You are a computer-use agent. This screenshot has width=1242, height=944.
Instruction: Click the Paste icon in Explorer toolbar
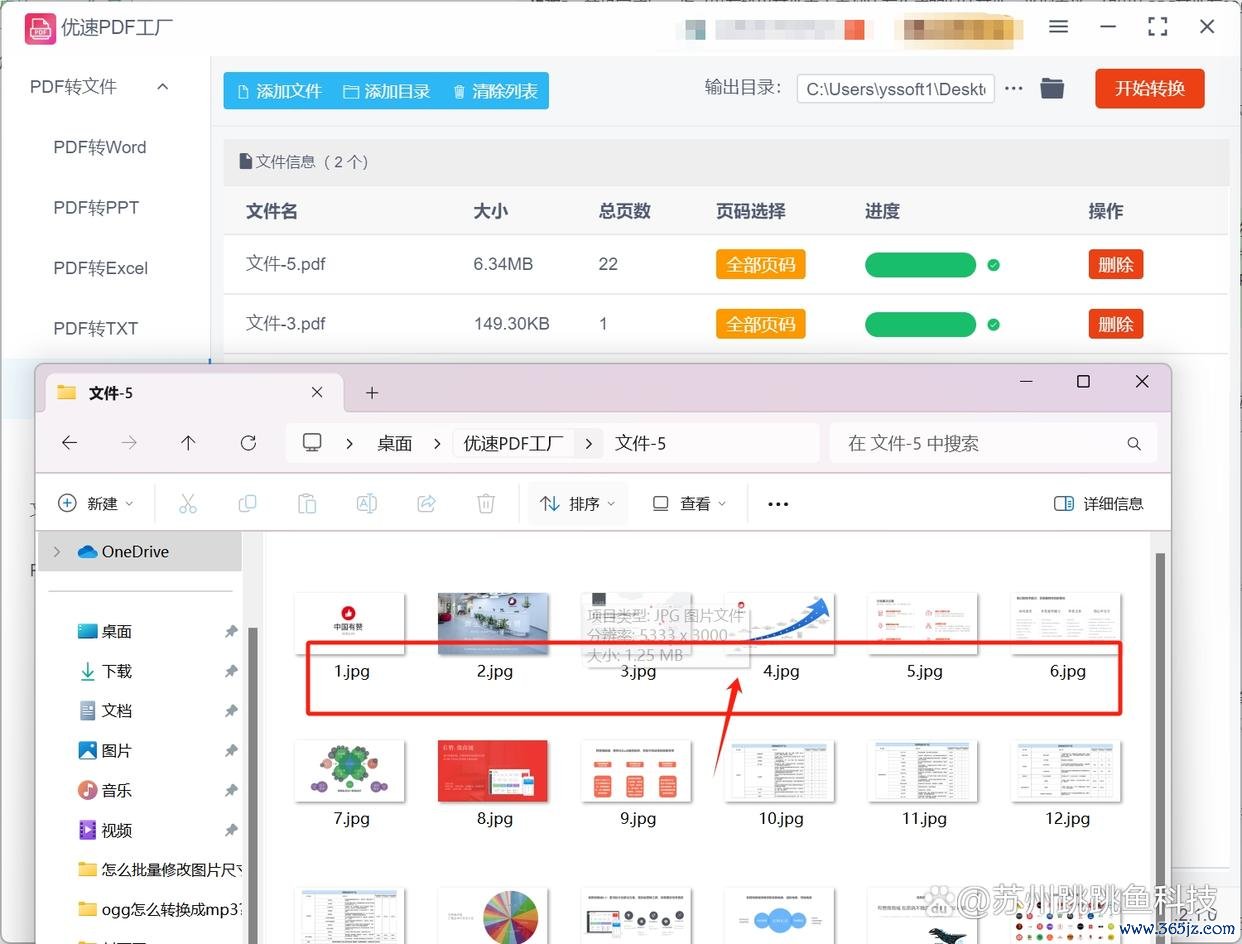(x=307, y=504)
